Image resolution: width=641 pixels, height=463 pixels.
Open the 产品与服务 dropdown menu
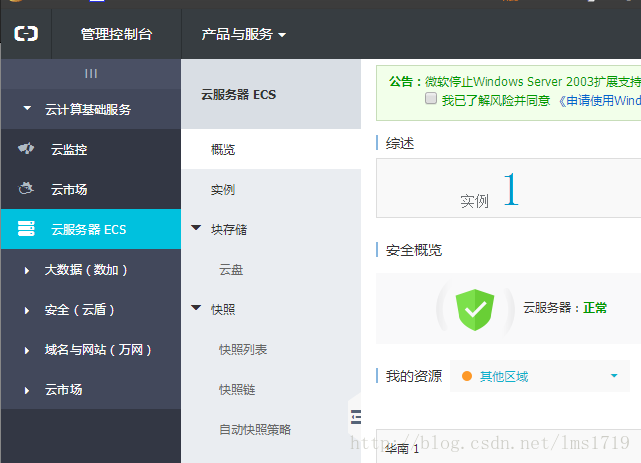[243, 34]
